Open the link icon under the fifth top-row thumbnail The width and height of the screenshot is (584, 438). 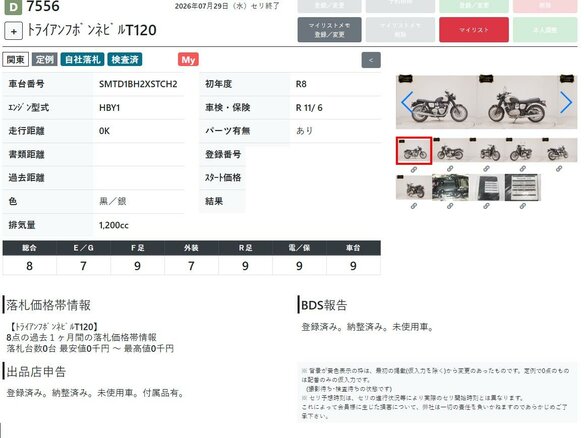point(559,169)
